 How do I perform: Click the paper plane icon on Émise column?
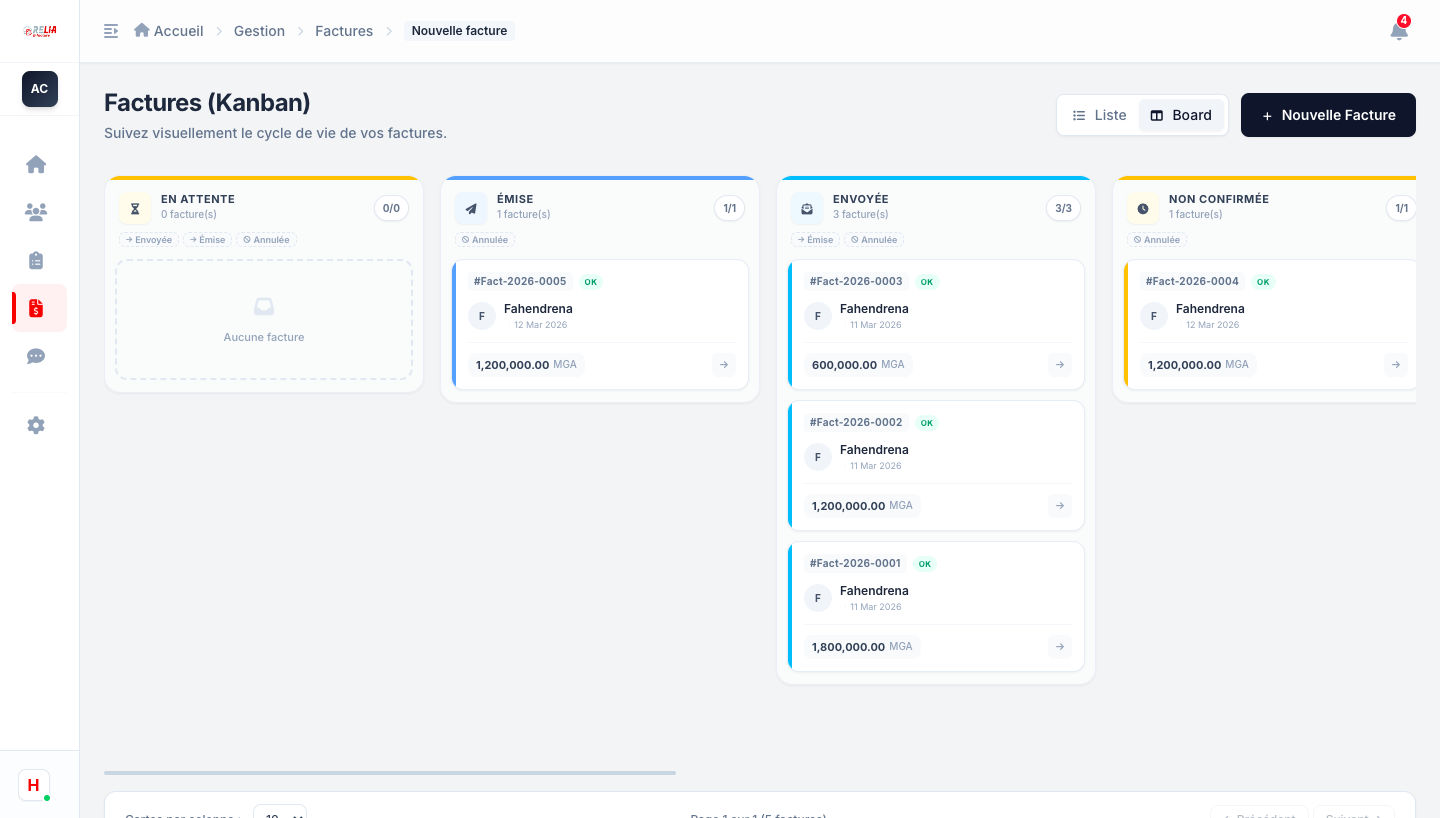(471, 208)
